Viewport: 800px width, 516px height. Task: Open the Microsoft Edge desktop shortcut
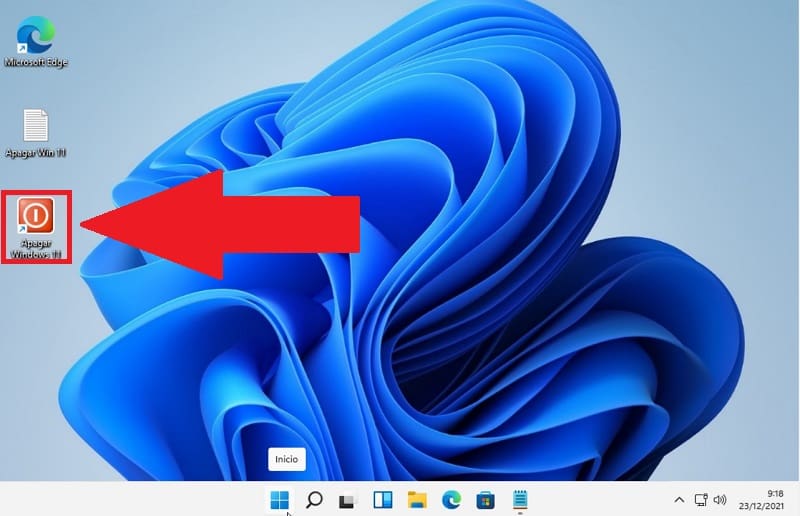[35, 42]
